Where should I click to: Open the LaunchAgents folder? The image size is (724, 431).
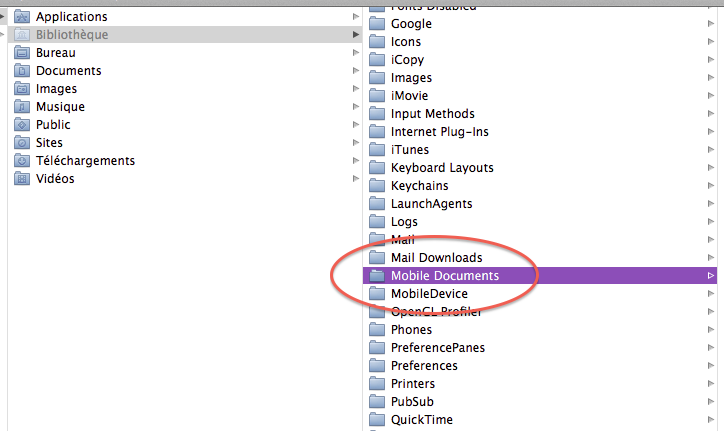click(x=431, y=204)
